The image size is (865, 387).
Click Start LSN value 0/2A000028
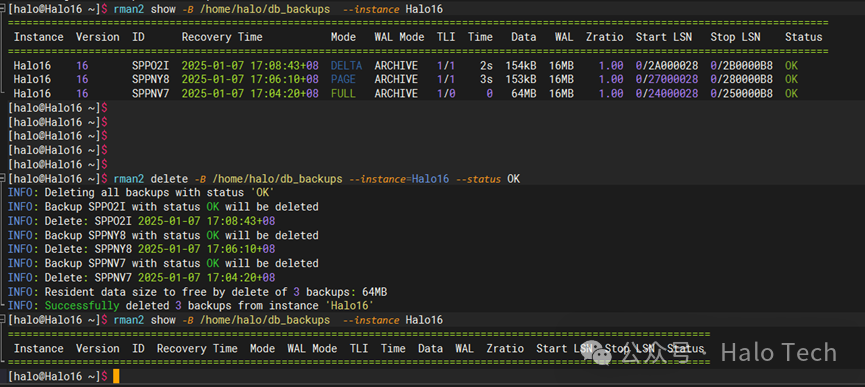666,66
